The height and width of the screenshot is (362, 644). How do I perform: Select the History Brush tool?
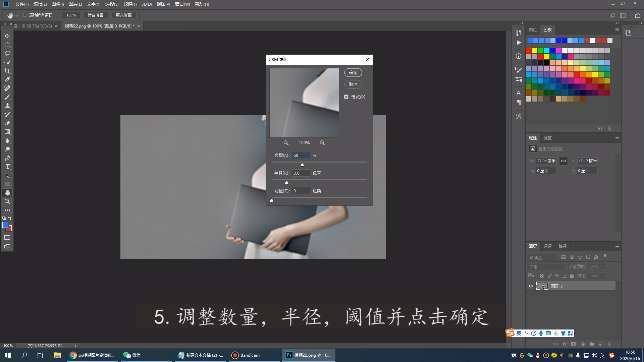click(7, 114)
